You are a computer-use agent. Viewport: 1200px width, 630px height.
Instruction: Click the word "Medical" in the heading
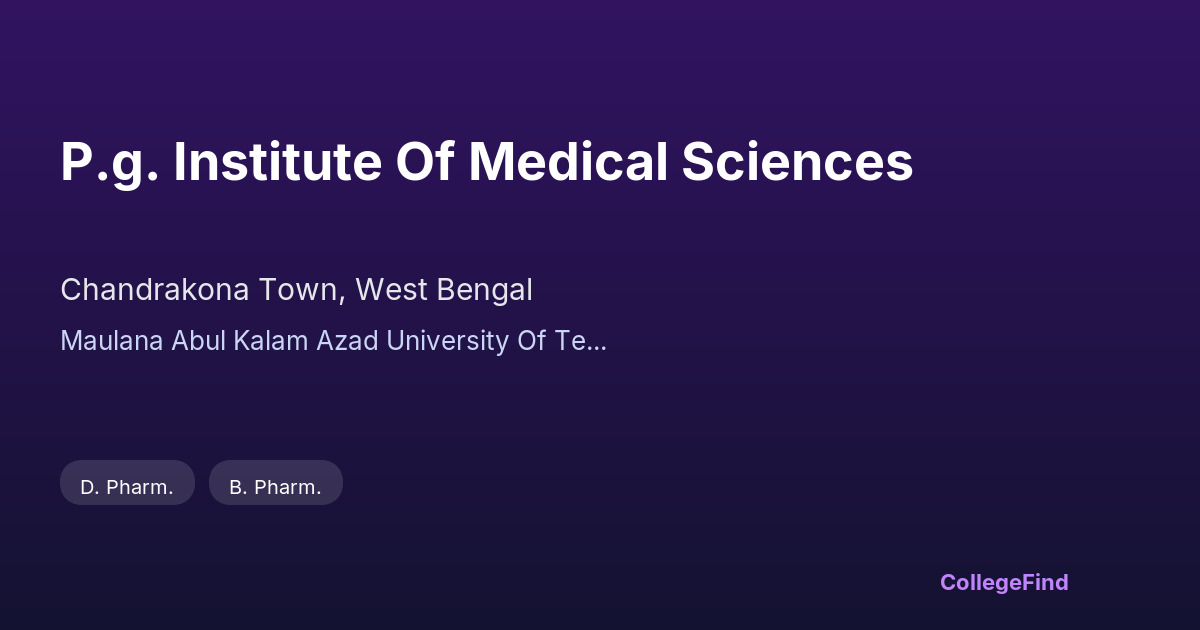click(x=568, y=162)
